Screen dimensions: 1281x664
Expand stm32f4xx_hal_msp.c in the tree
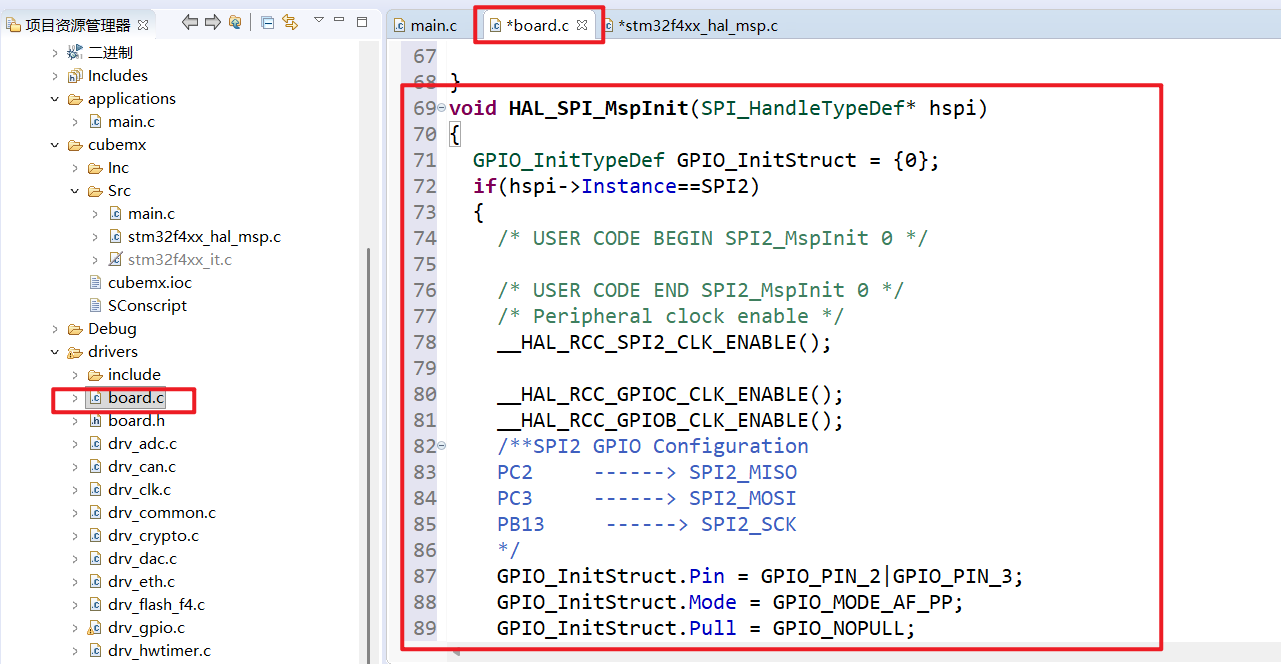point(95,237)
